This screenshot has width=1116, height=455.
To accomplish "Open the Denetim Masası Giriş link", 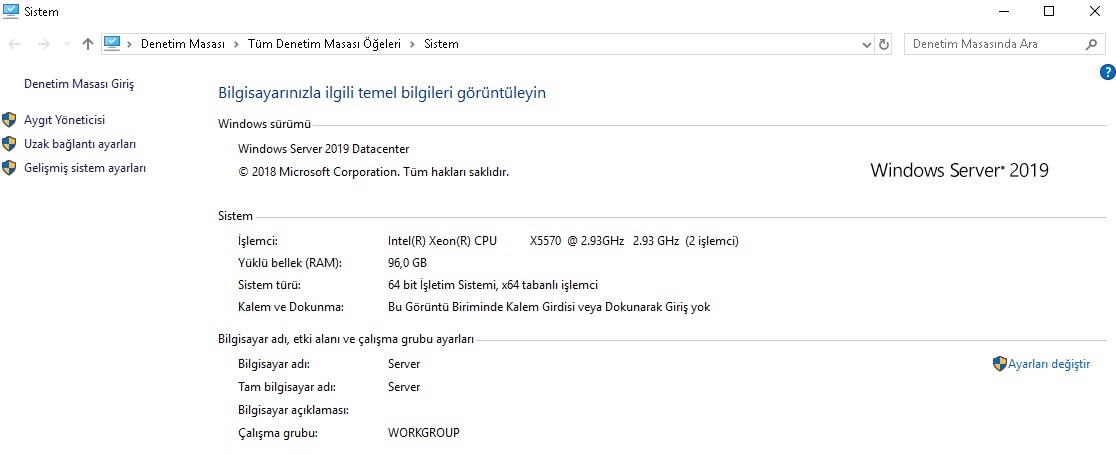I will (x=79, y=84).
